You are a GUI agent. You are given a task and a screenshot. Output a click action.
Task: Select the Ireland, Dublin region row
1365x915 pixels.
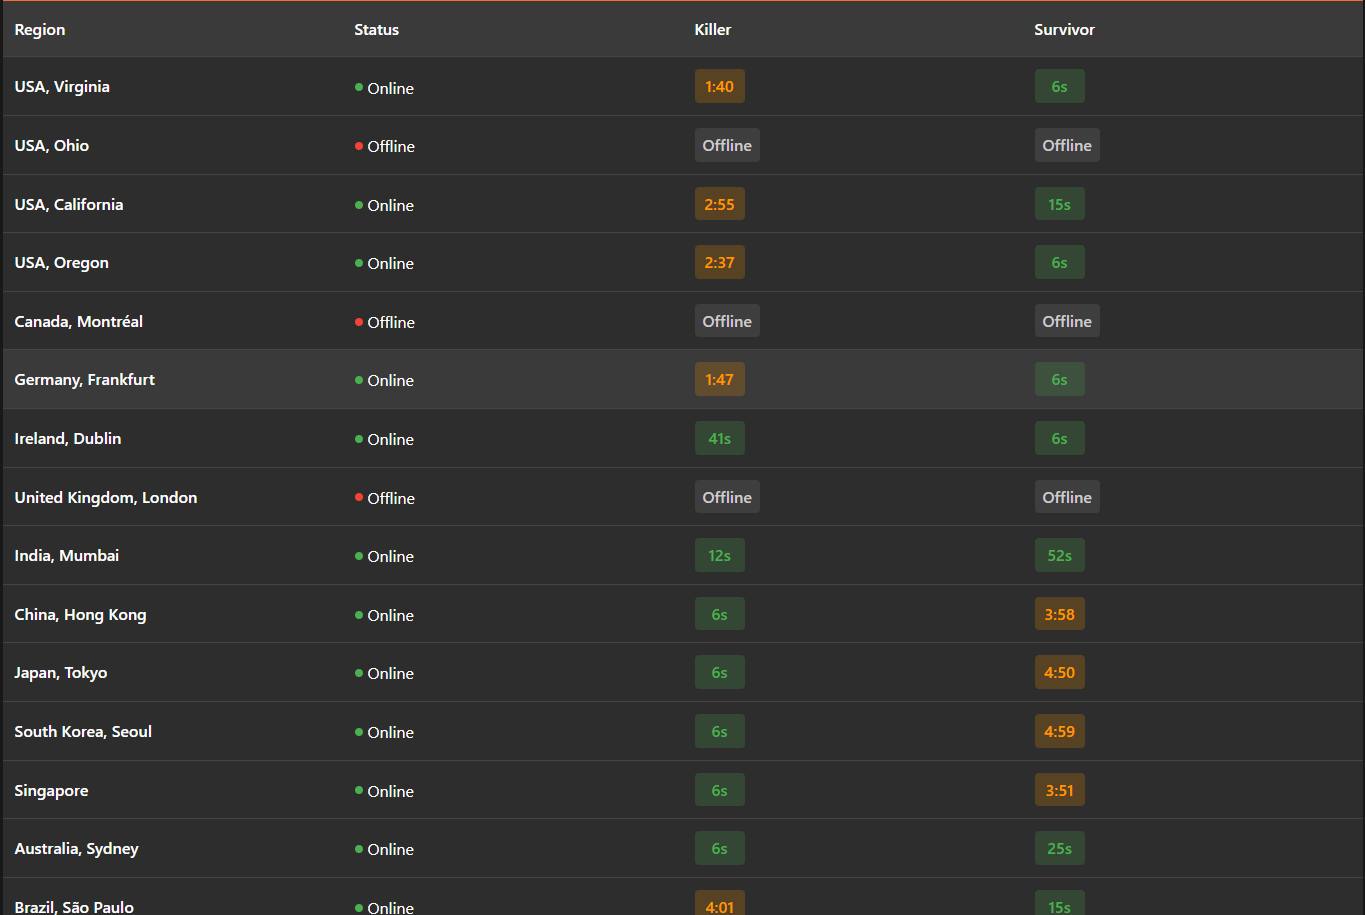point(683,438)
